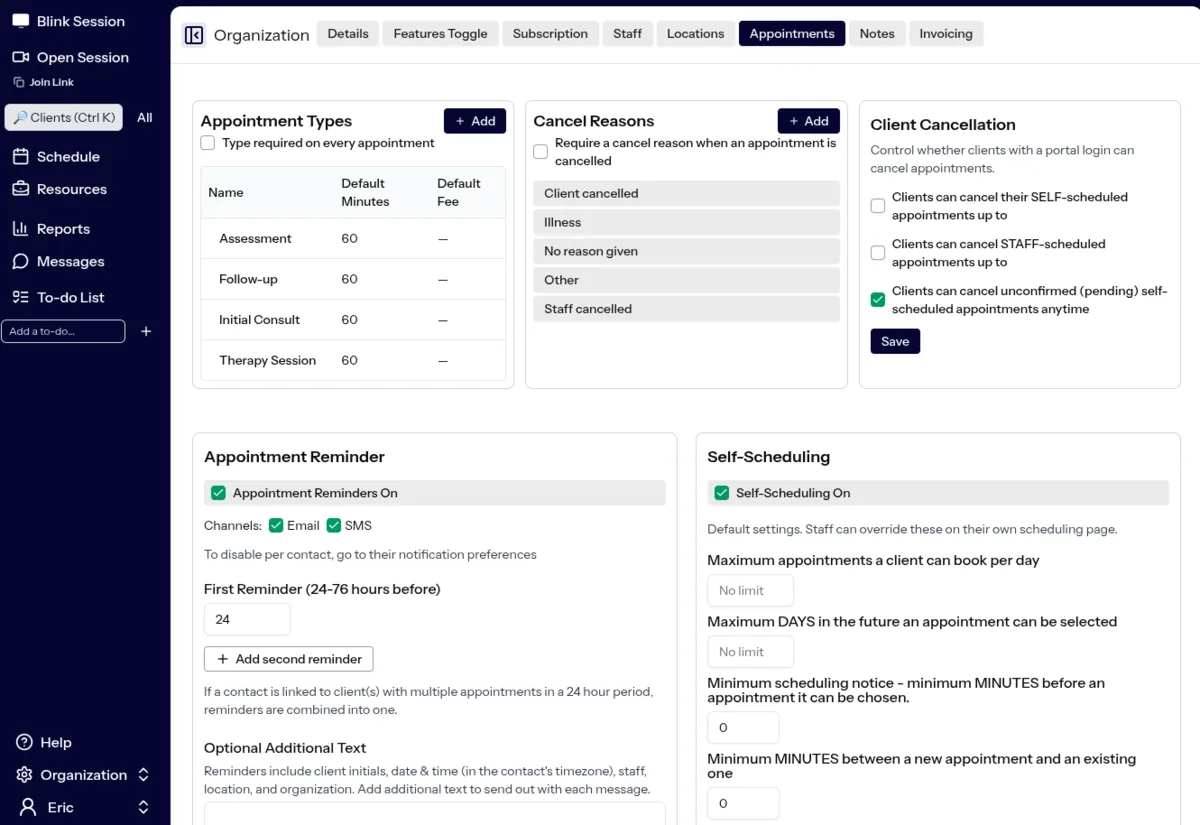Viewport: 1200px width, 825px height.
Task: Click the Organization gear icon in sidebar
Action: click(24, 775)
